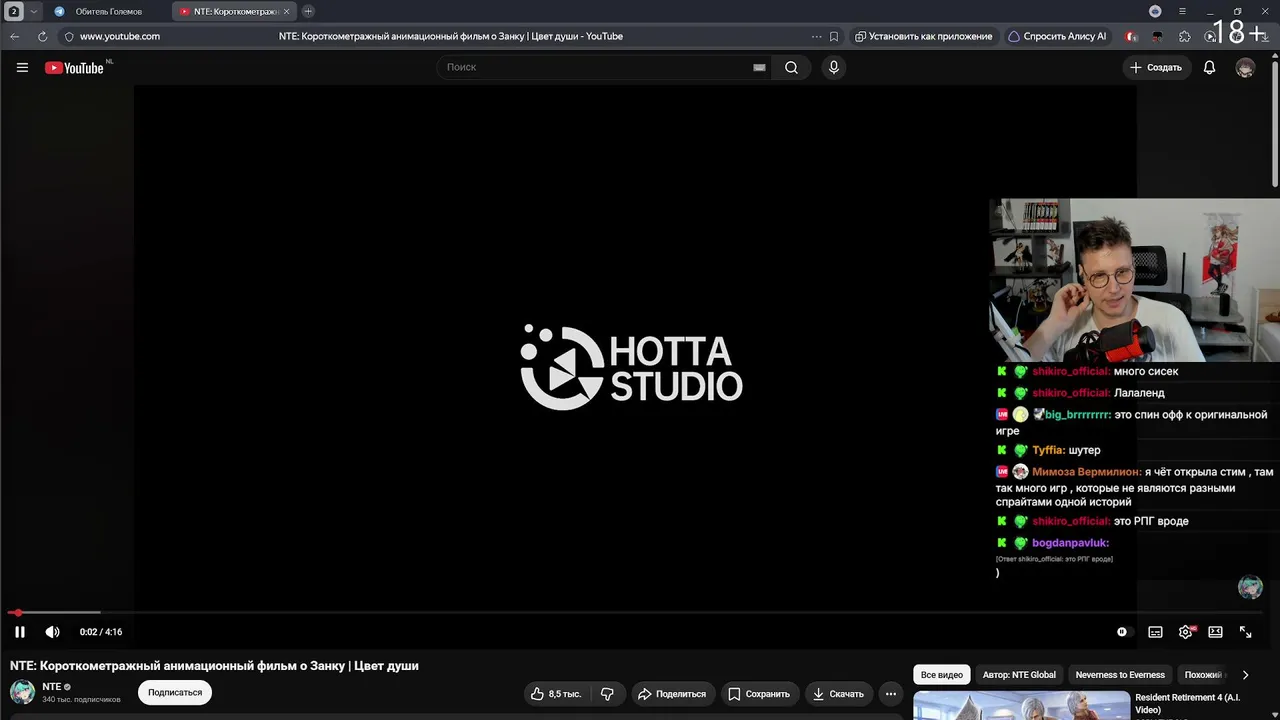Click the address bar showing www.youtube.com
This screenshot has height=720, width=1280.
(119, 36)
